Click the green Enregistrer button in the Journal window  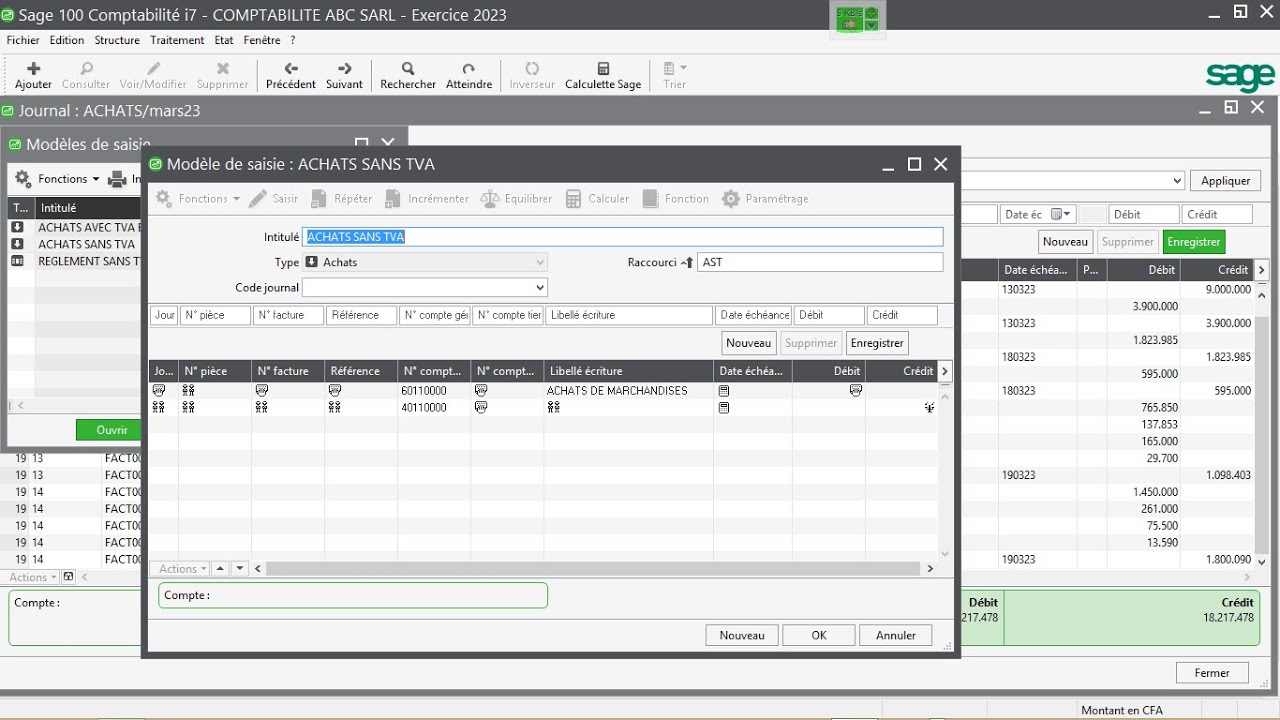(x=1194, y=242)
